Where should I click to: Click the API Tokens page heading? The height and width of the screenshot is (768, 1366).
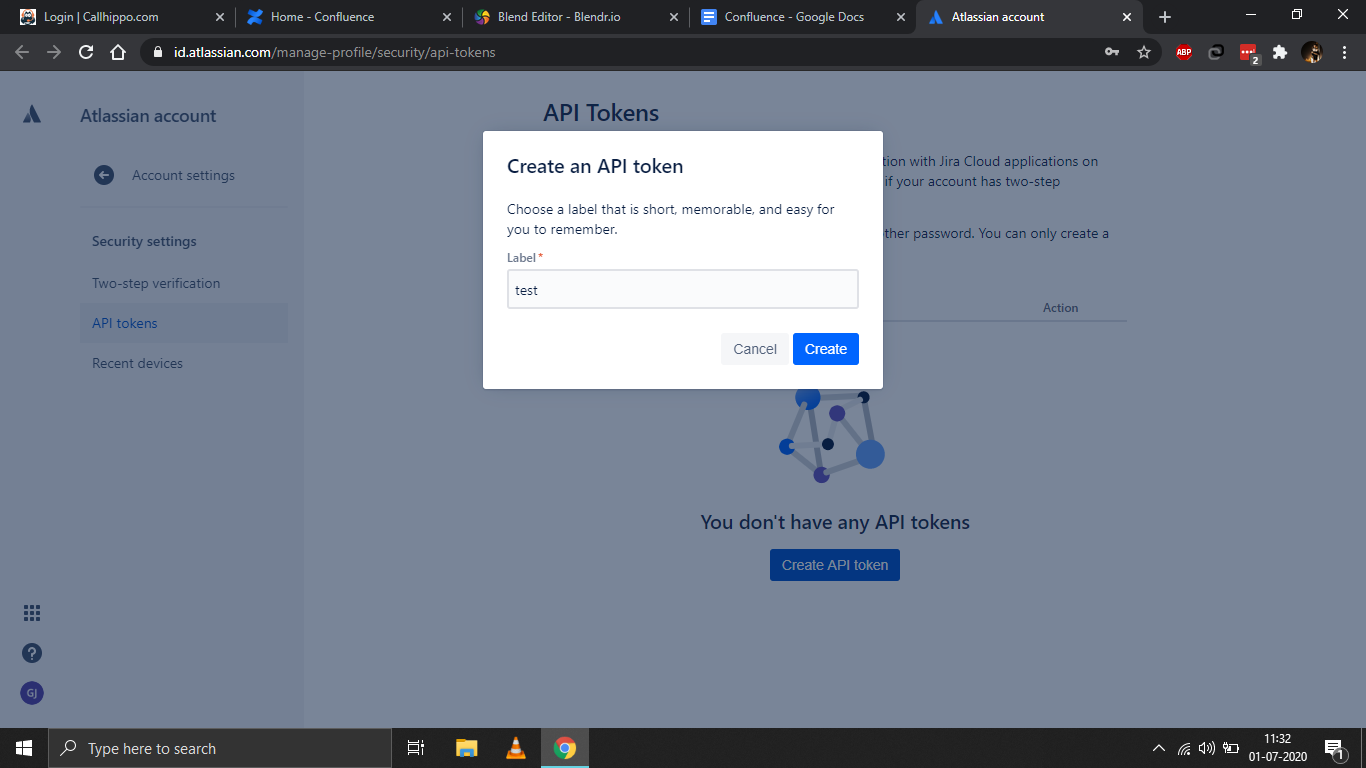coord(601,113)
